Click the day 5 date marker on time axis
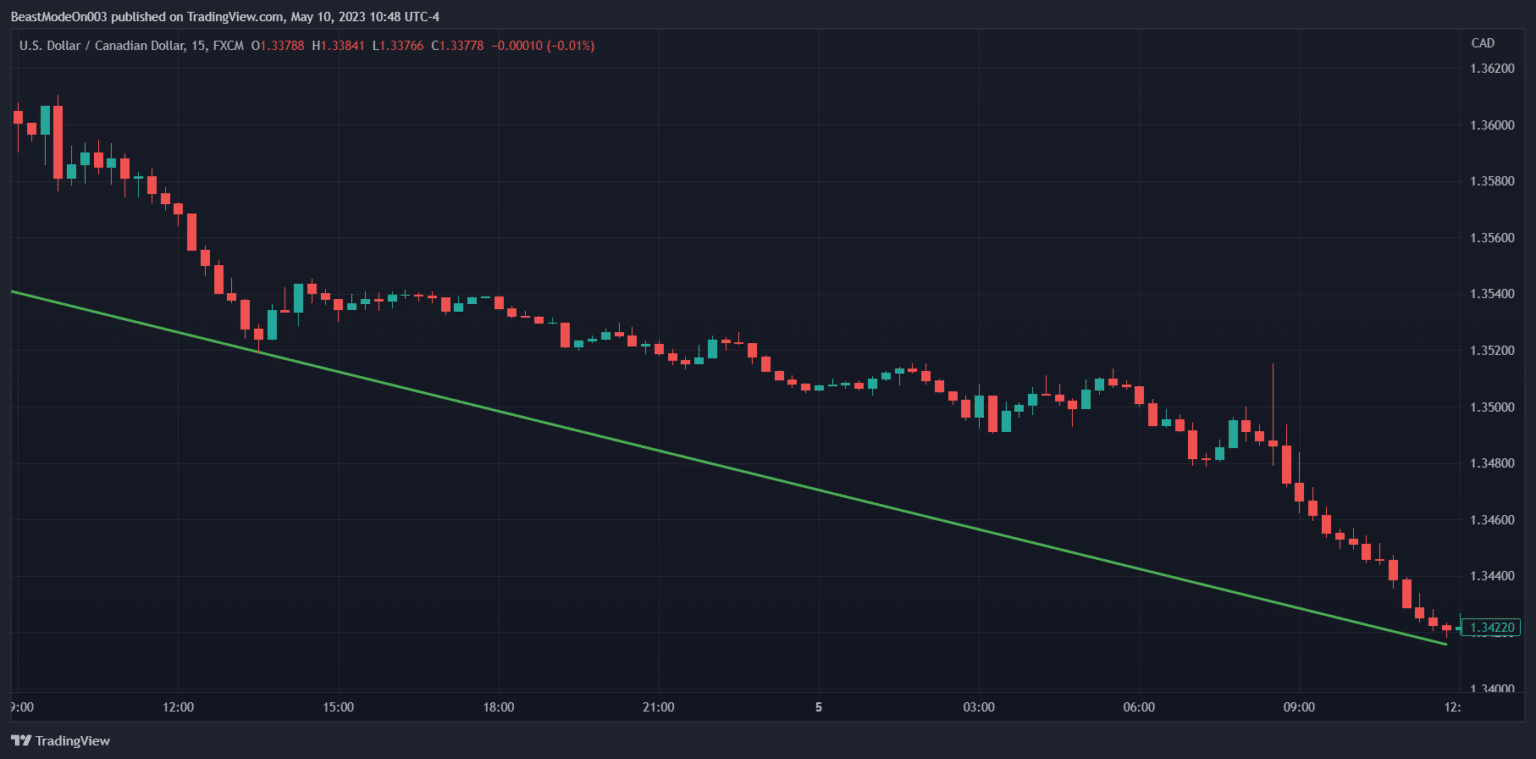The width and height of the screenshot is (1536, 759). tap(818, 708)
